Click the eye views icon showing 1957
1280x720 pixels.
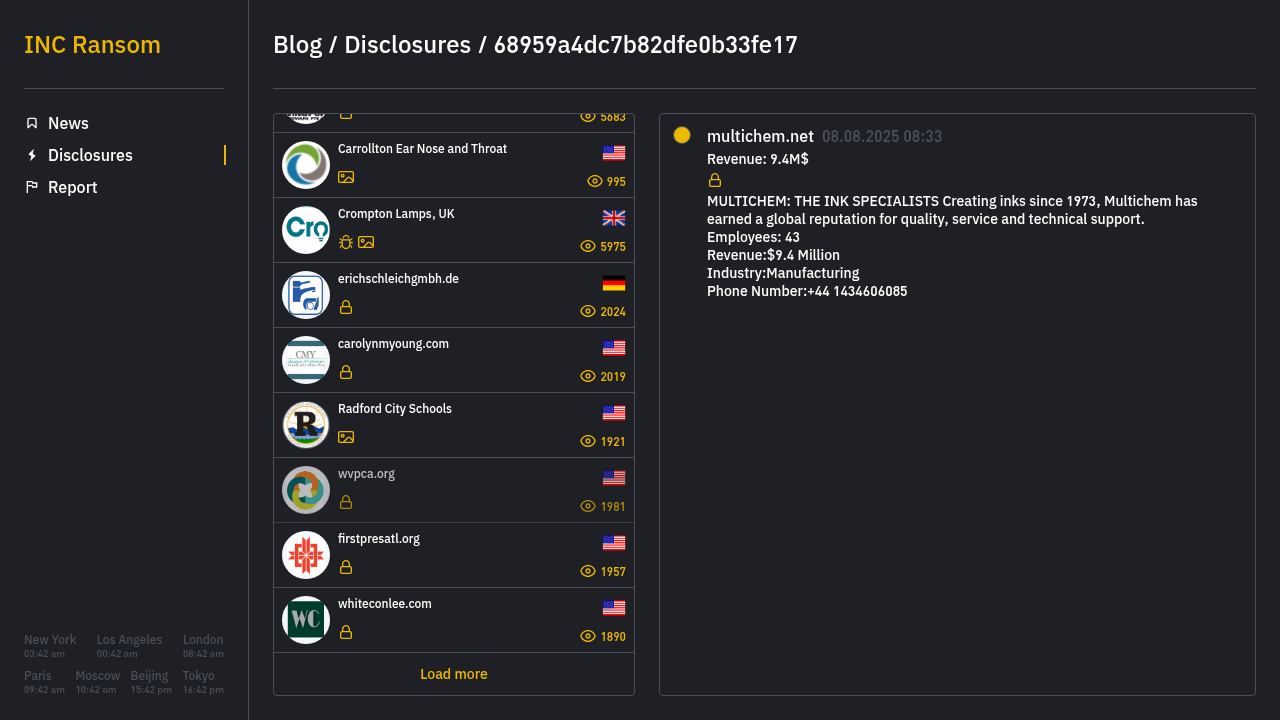tap(588, 571)
